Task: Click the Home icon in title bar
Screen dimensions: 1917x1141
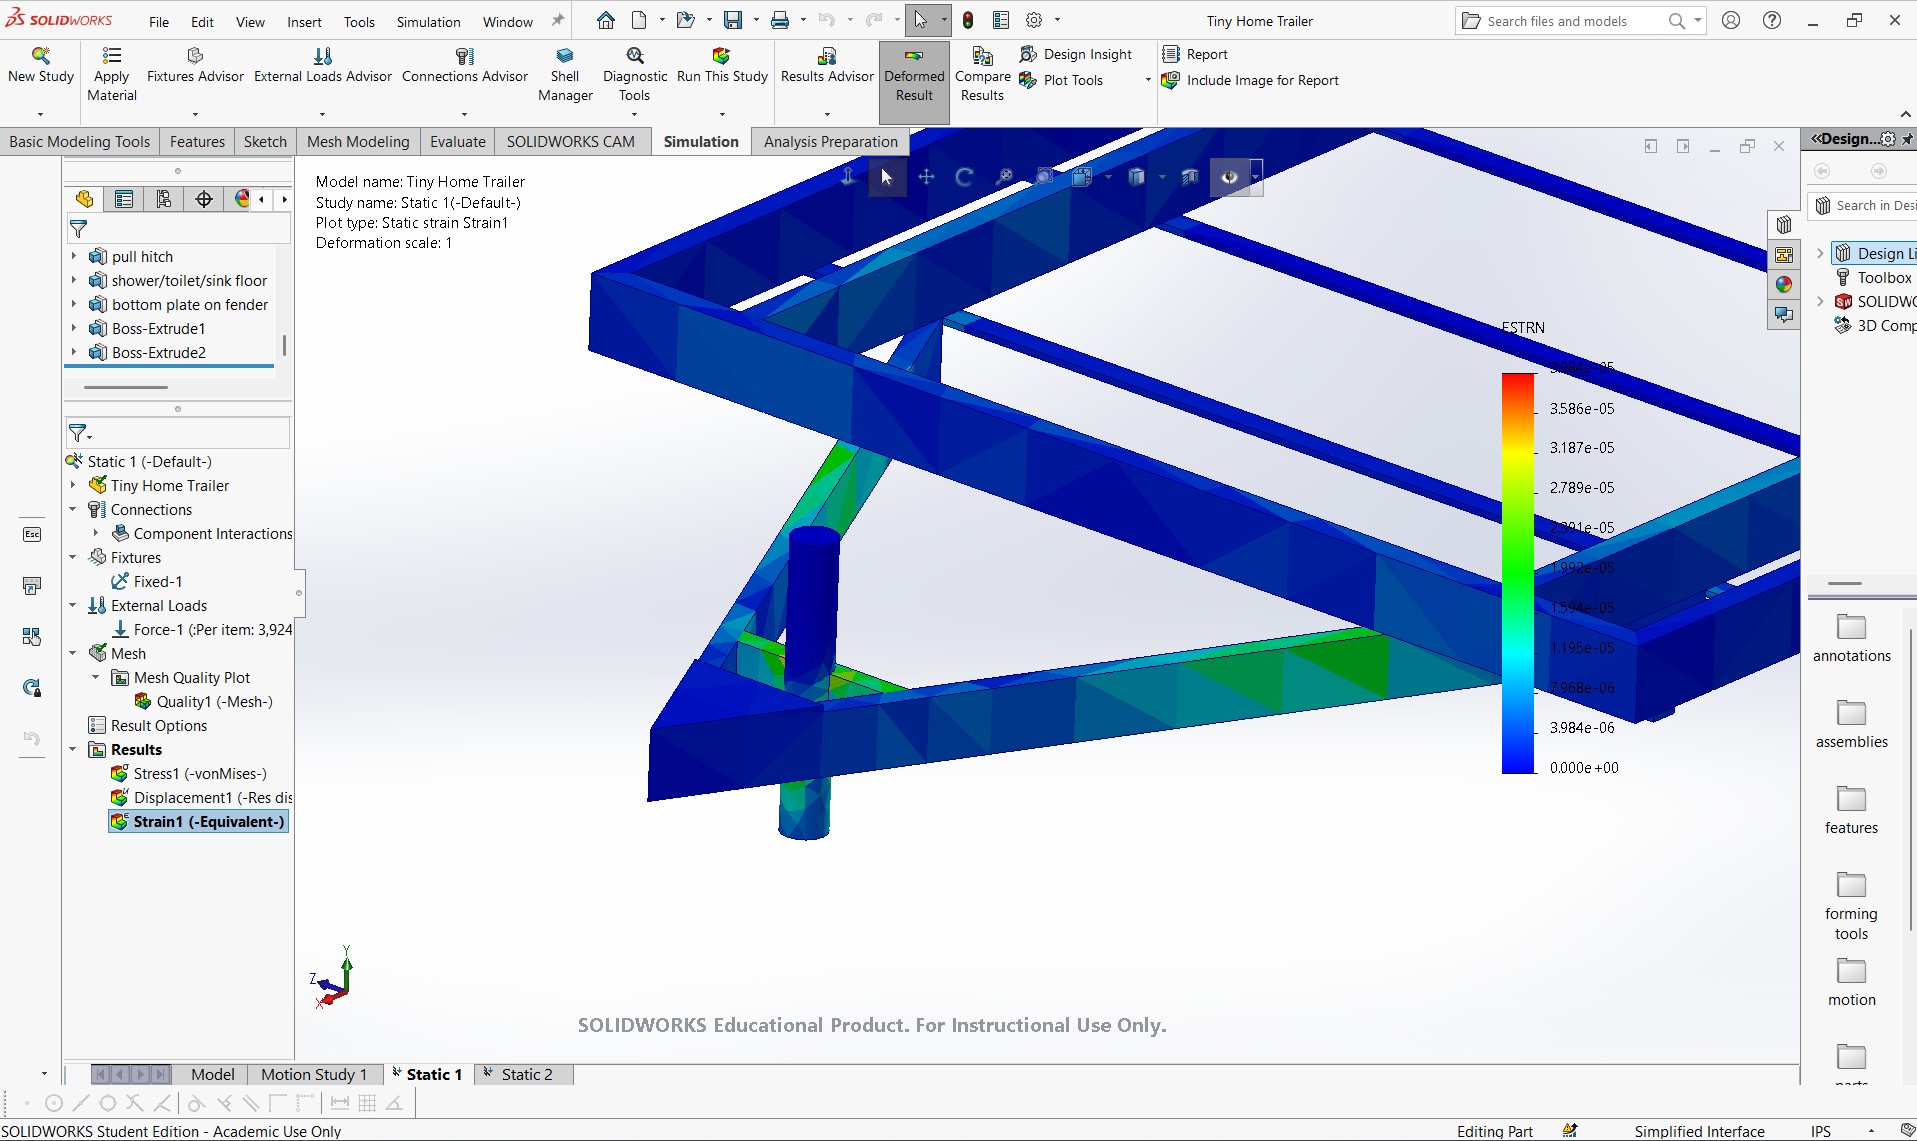Action: coord(606,20)
